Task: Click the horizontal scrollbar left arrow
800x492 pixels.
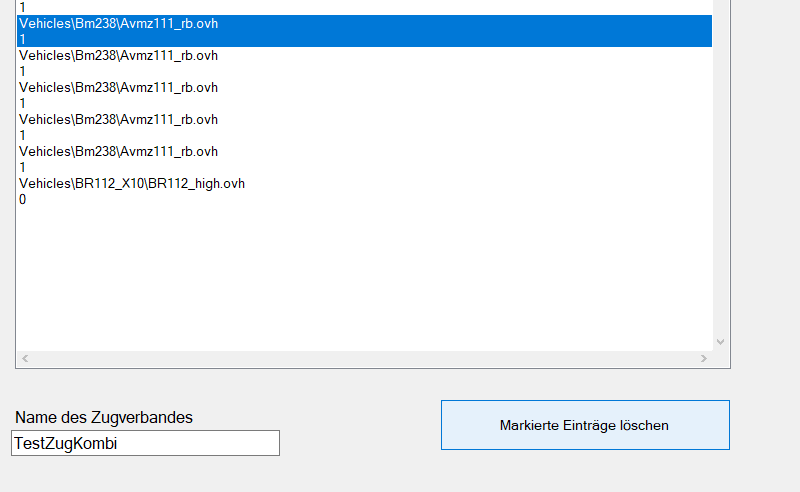Action: [x=25, y=358]
